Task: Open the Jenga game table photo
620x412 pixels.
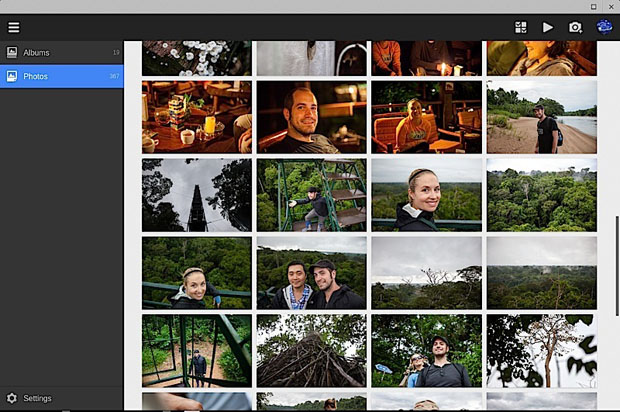Action: [x=197, y=117]
